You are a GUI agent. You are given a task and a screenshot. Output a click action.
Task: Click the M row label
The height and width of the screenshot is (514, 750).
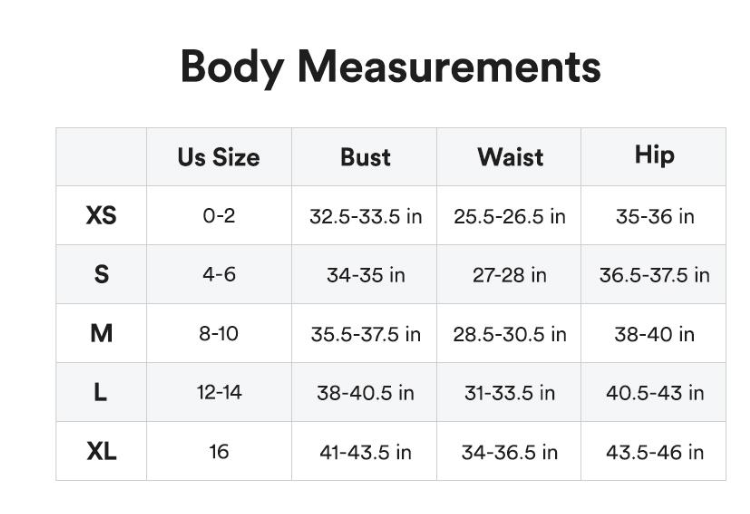(101, 333)
